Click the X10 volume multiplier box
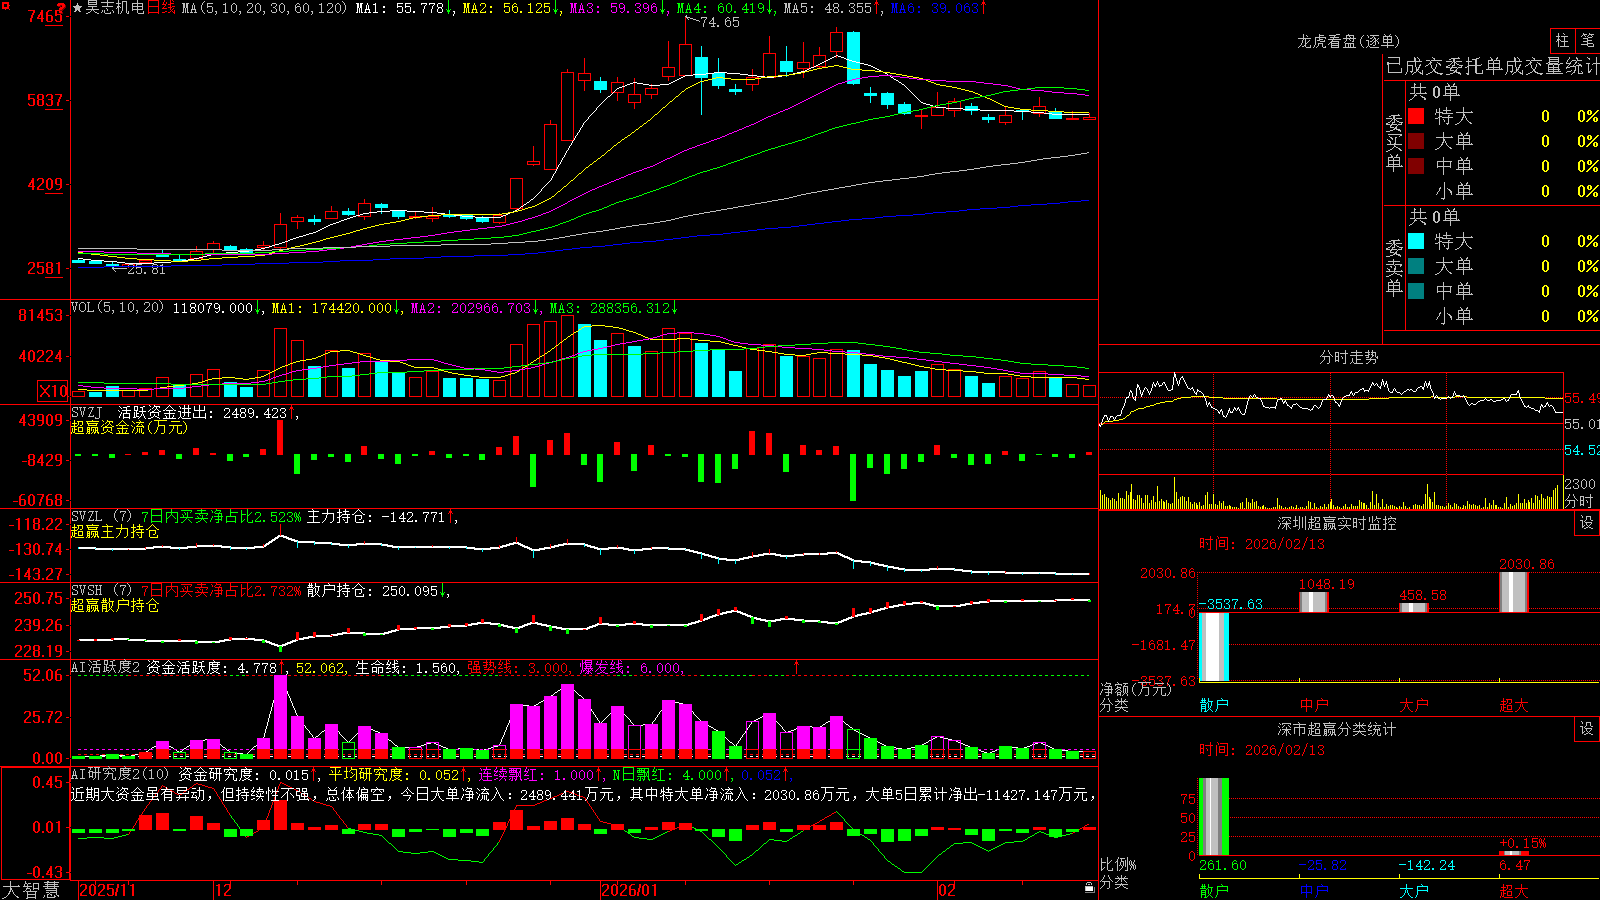The width and height of the screenshot is (1600, 900). (x=53, y=391)
